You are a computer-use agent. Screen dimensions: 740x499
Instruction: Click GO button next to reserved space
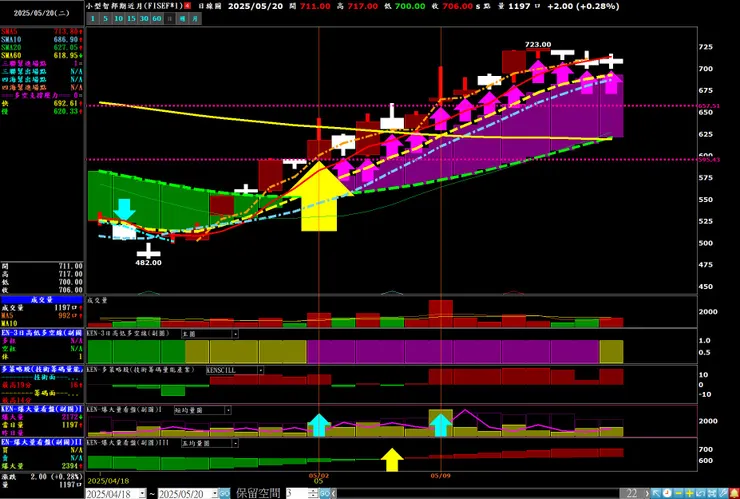click(x=325, y=493)
